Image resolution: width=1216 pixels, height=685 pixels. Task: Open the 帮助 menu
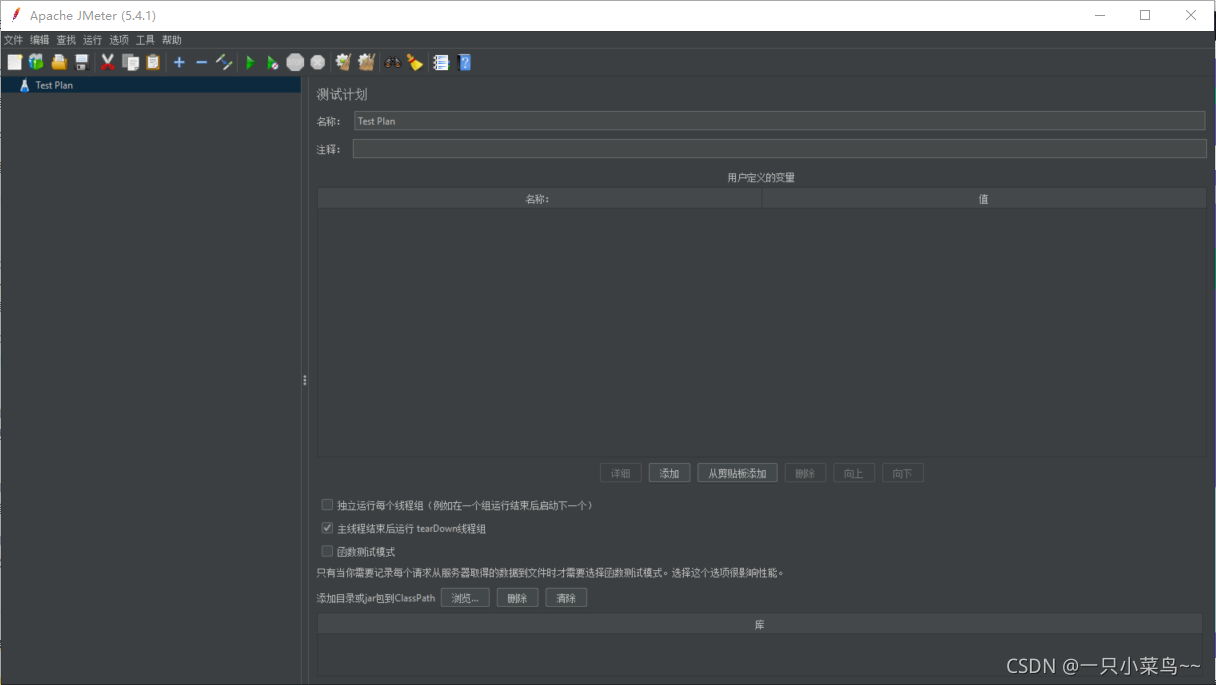[x=172, y=40]
